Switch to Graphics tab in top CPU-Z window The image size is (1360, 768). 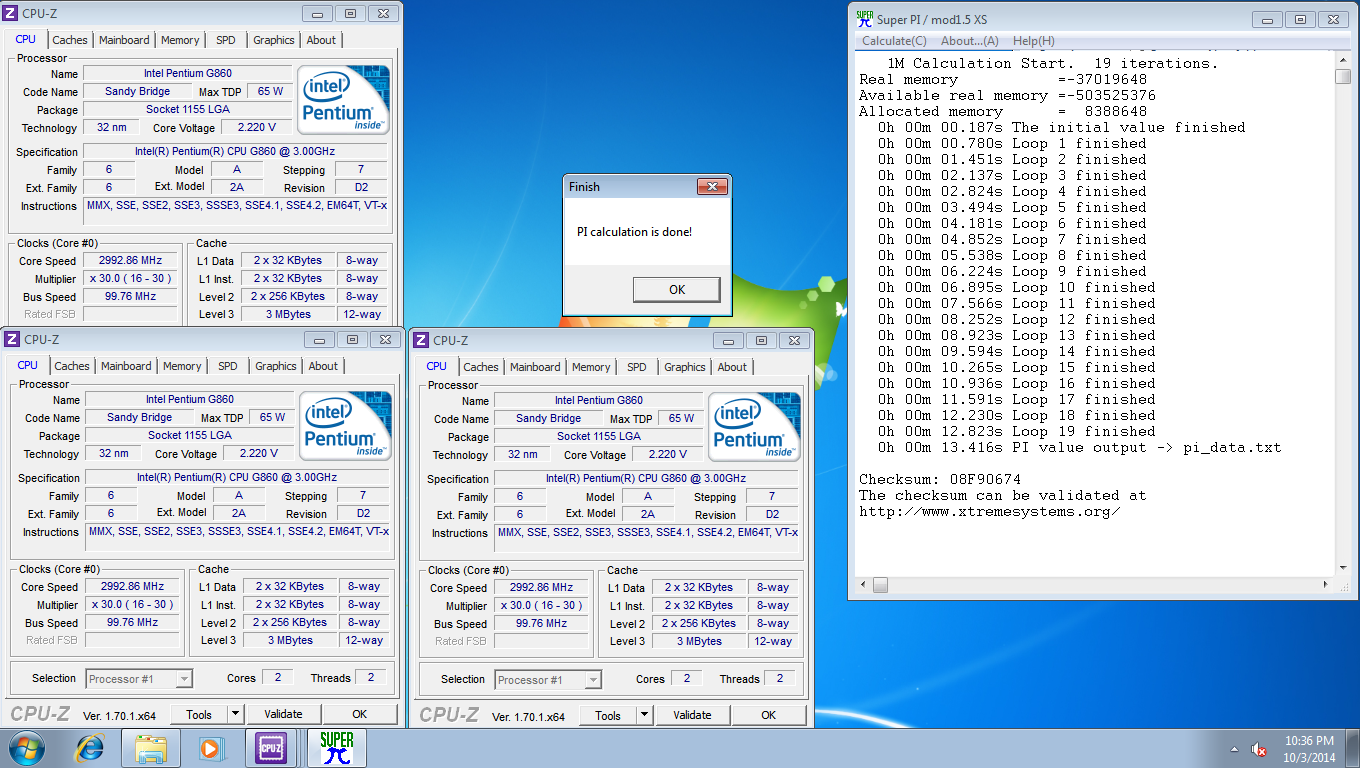pyautogui.click(x=273, y=40)
